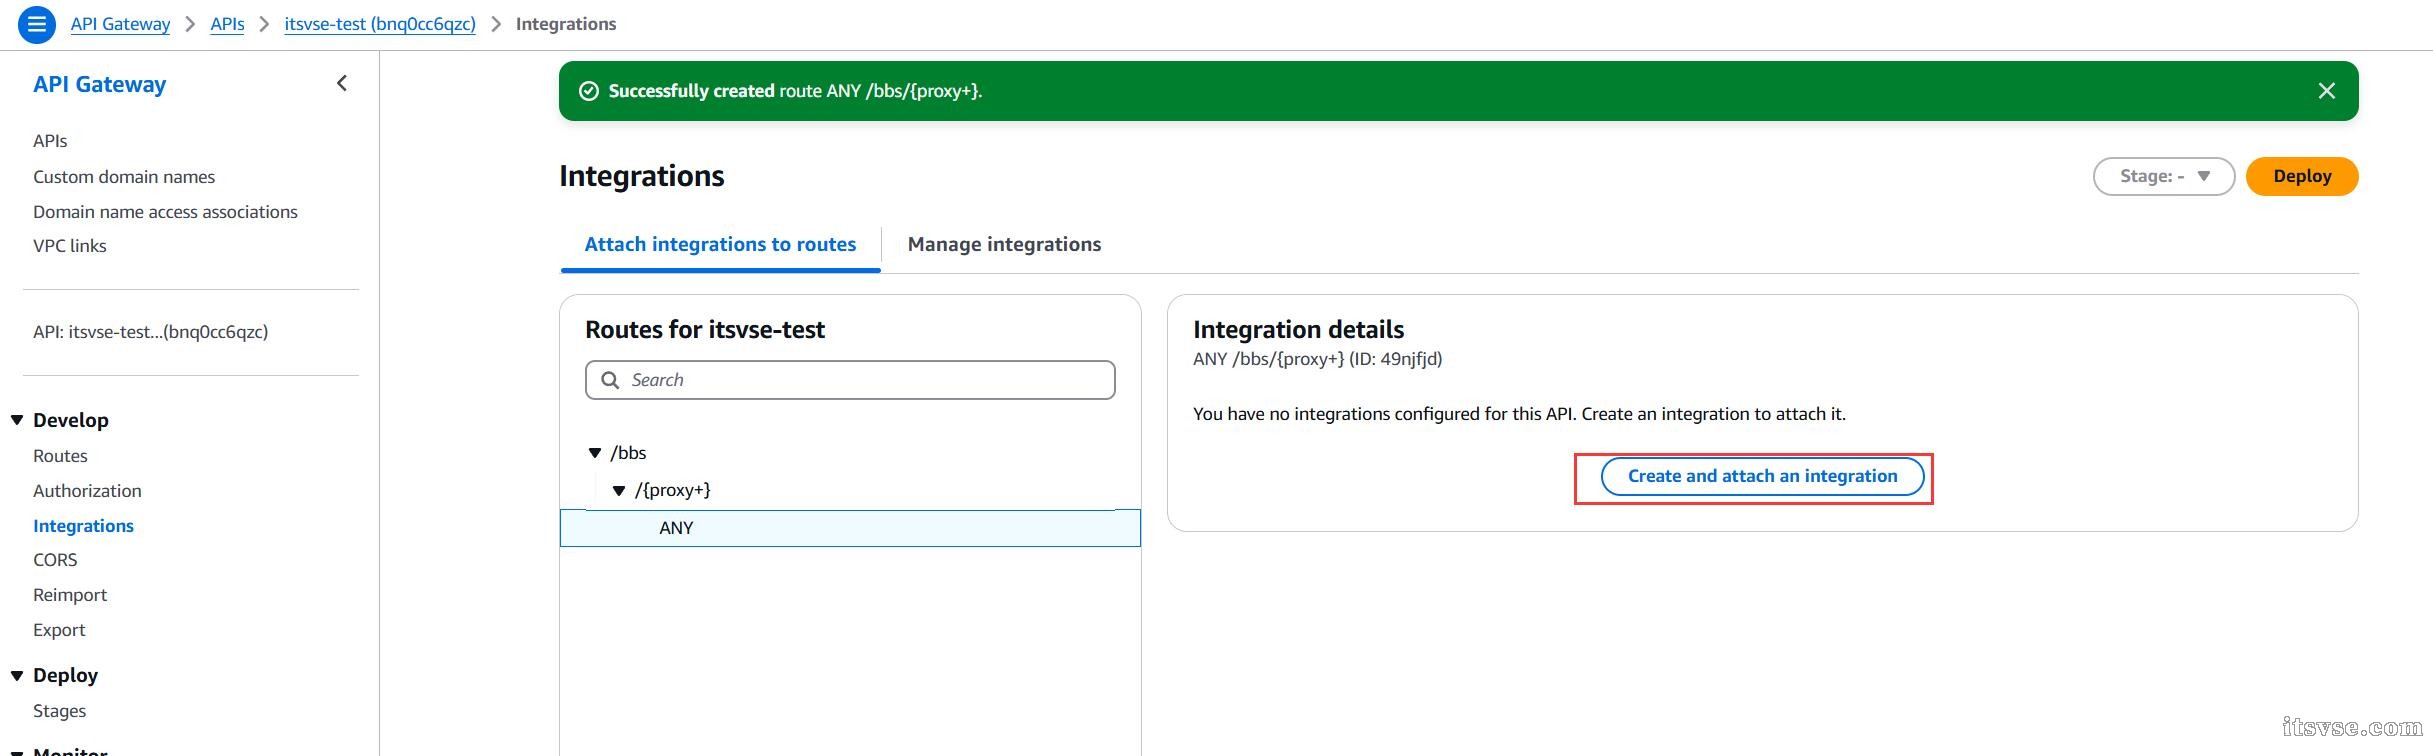Click Create and attach an integration
The width and height of the screenshot is (2433, 756).
point(1762,477)
